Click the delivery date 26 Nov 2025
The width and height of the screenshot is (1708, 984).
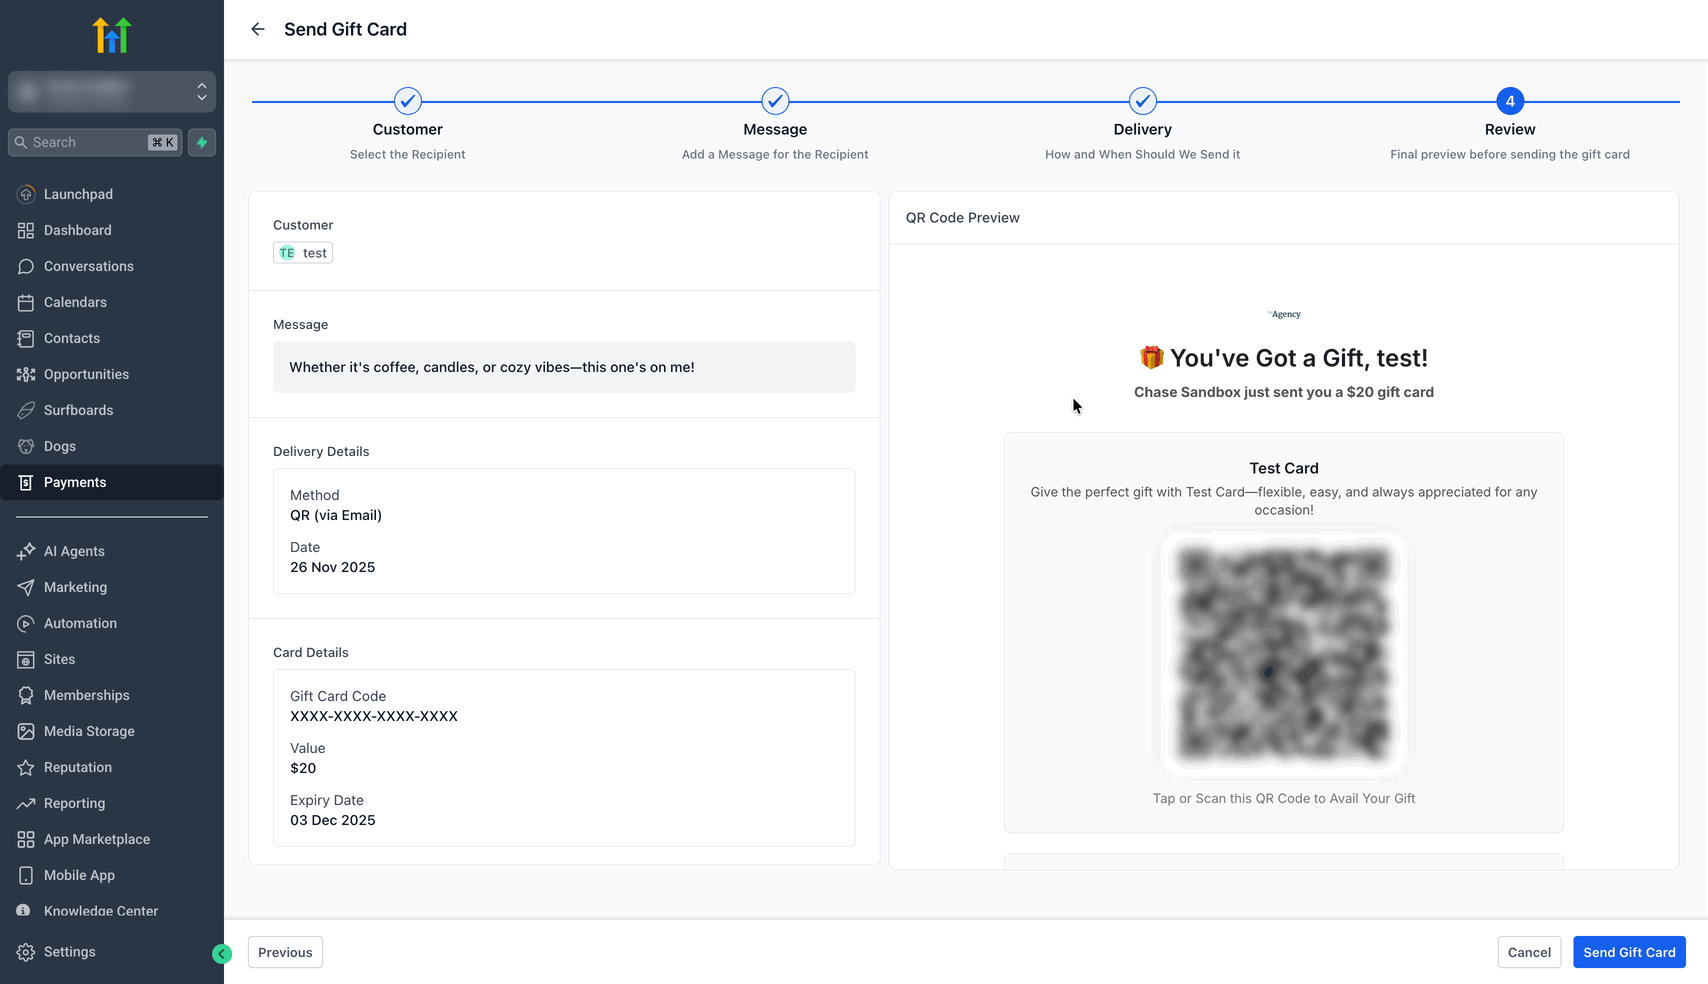(333, 567)
